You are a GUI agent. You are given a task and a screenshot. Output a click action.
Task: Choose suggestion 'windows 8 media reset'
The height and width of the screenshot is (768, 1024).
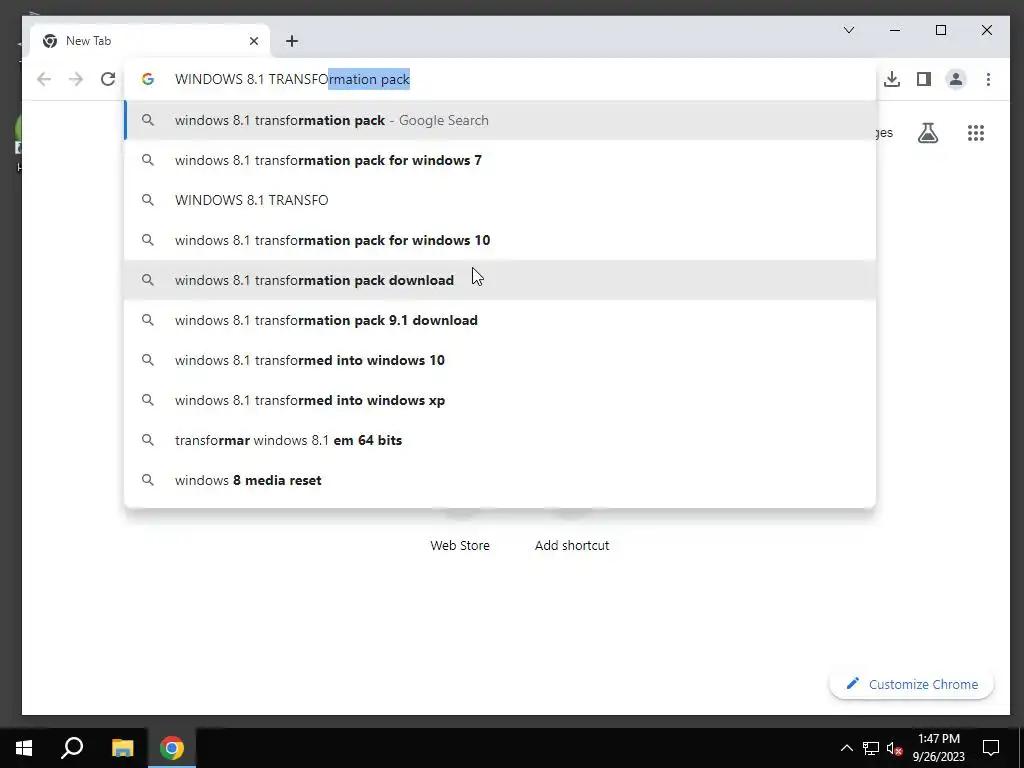pyautogui.click(x=500, y=480)
